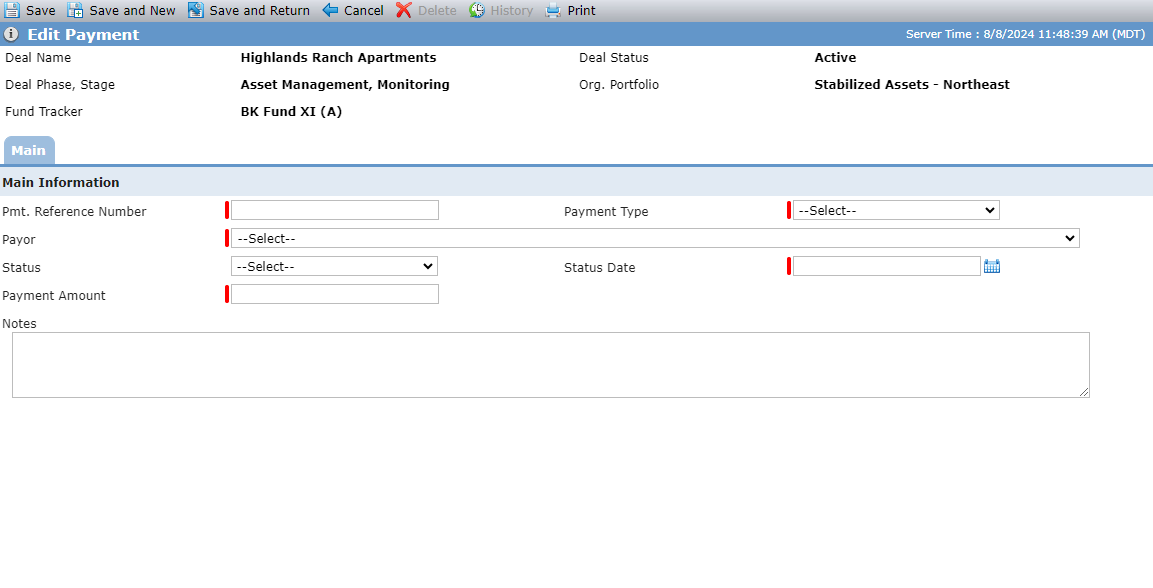Click the Cancel button text

pos(364,10)
